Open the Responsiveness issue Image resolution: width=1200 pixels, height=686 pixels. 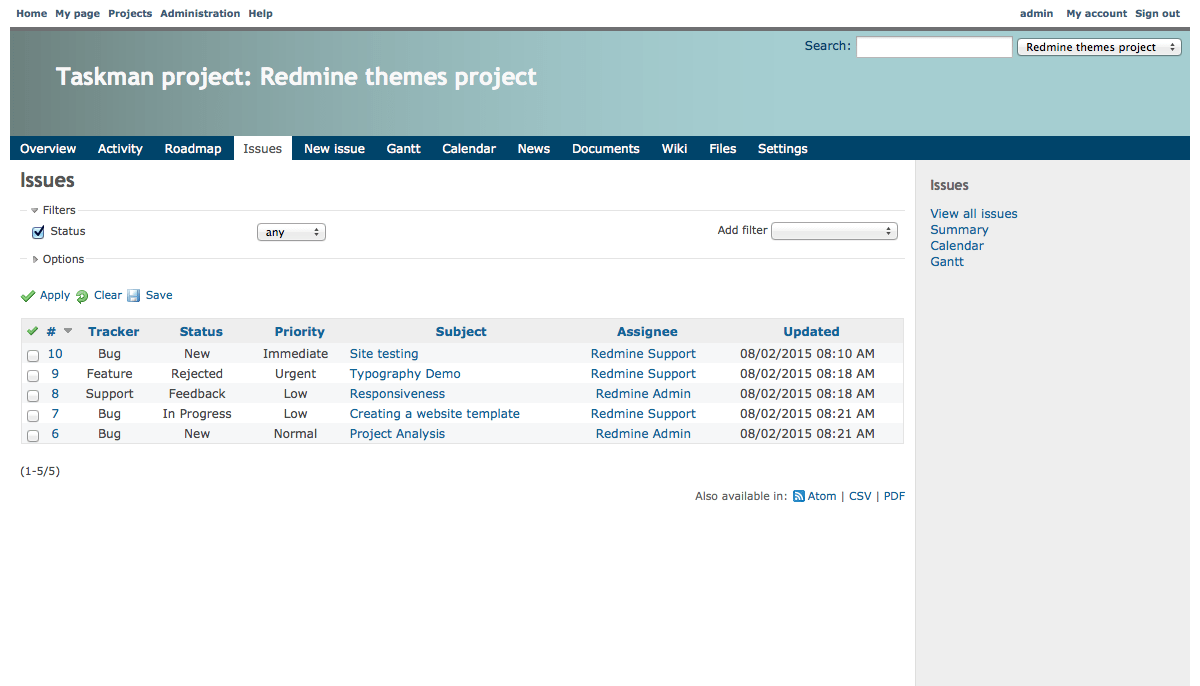click(397, 394)
